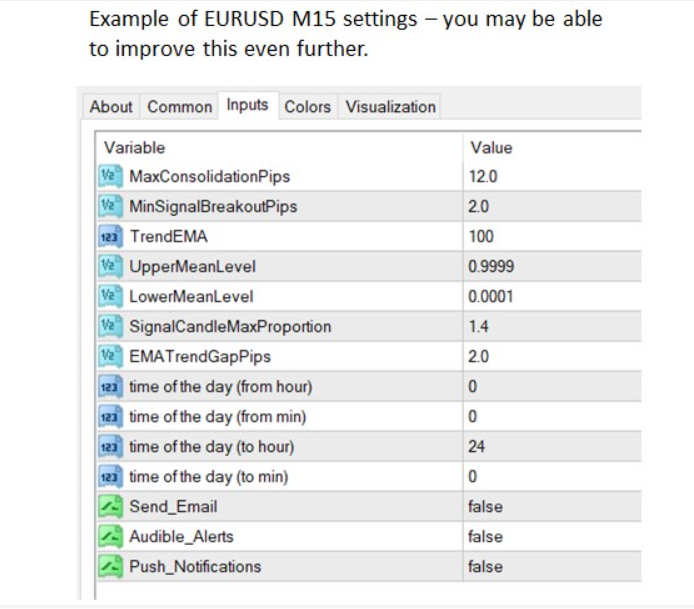Viewport: 694px width, 609px height.
Task: Open the Common tab
Action: [x=180, y=107]
